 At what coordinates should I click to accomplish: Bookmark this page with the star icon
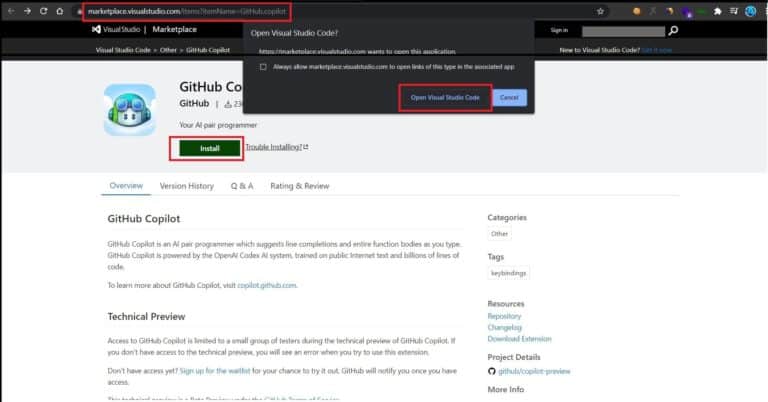tap(600, 11)
